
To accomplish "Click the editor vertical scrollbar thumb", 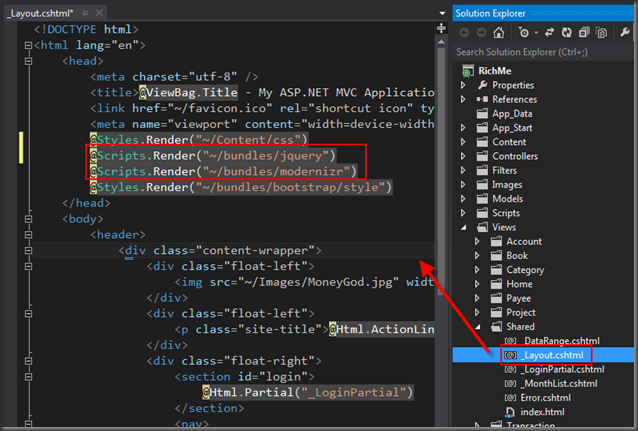I will pos(441,171).
